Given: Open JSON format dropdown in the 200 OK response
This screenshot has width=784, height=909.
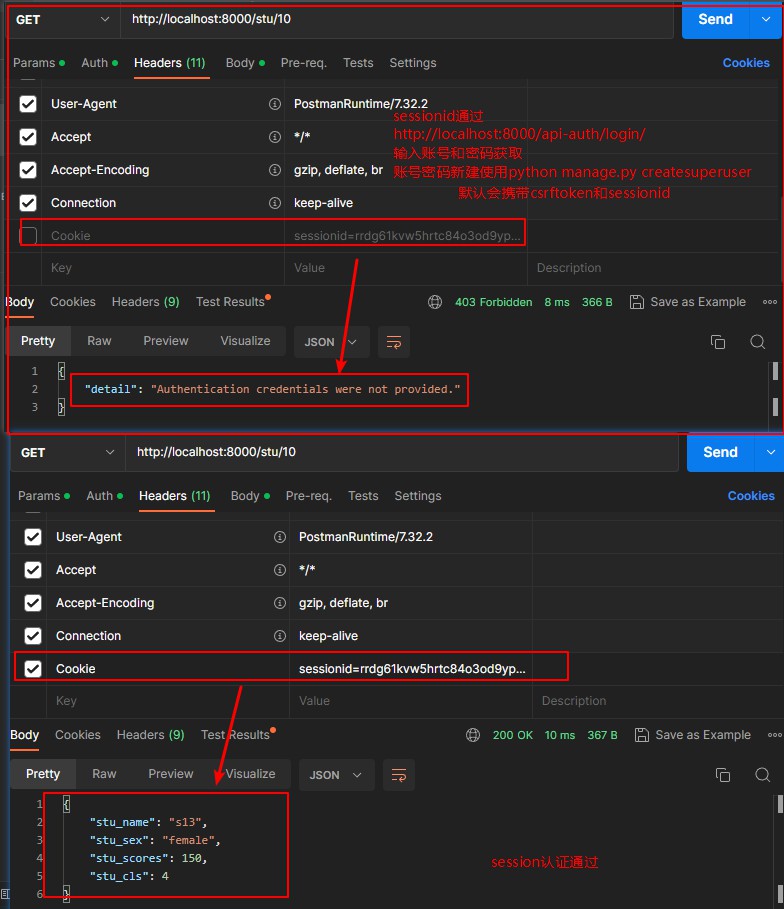Looking at the screenshot, I should pos(337,775).
